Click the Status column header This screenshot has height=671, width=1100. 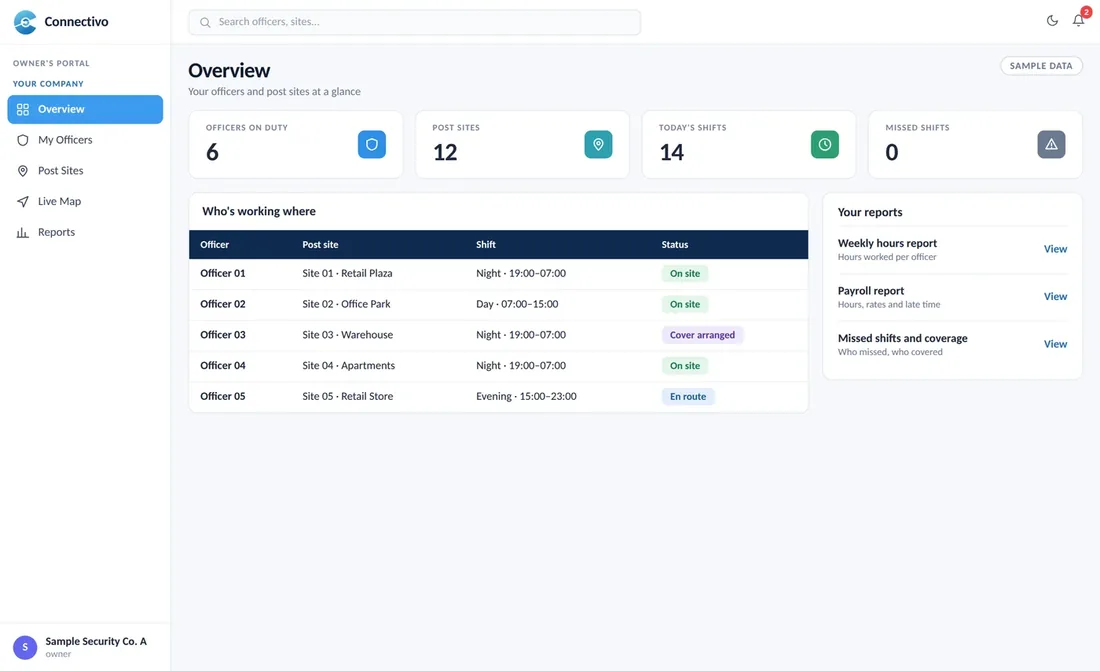675,245
